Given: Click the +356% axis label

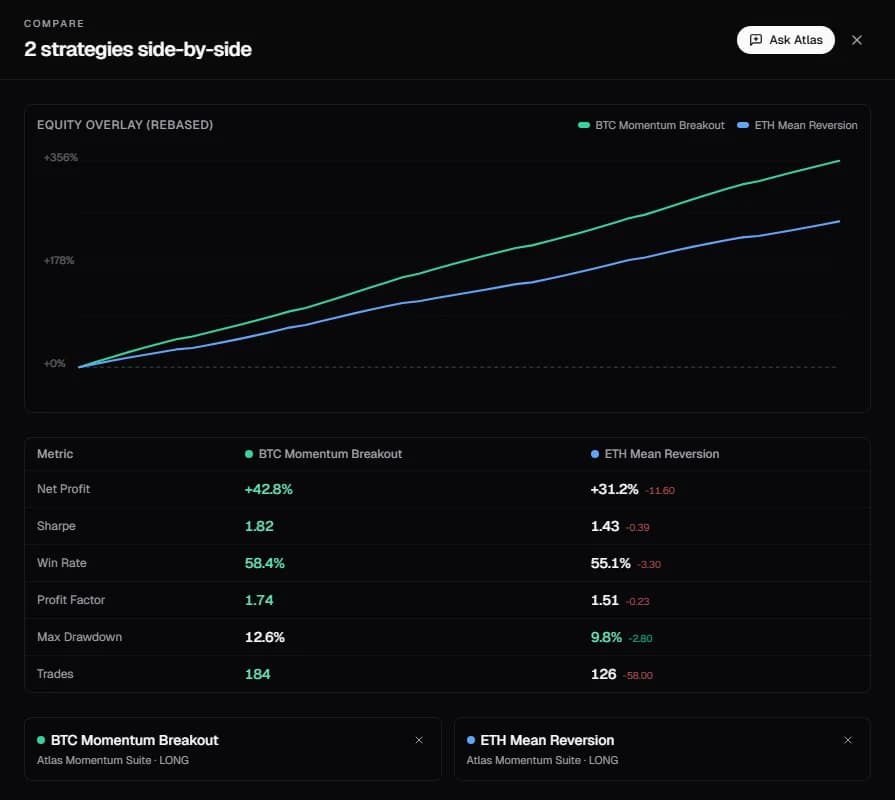Looking at the screenshot, I should pos(61,157).
